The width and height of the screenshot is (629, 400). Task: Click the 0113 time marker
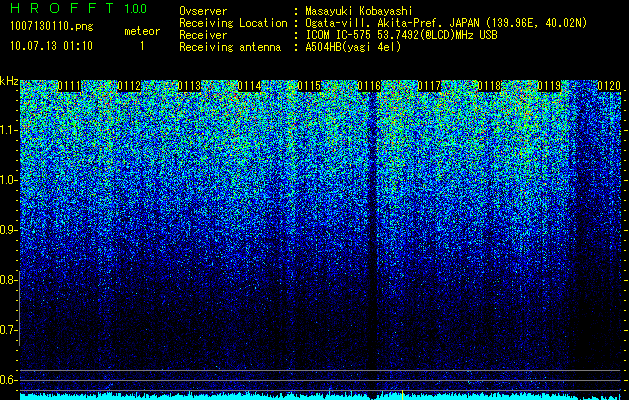point(189,86)
